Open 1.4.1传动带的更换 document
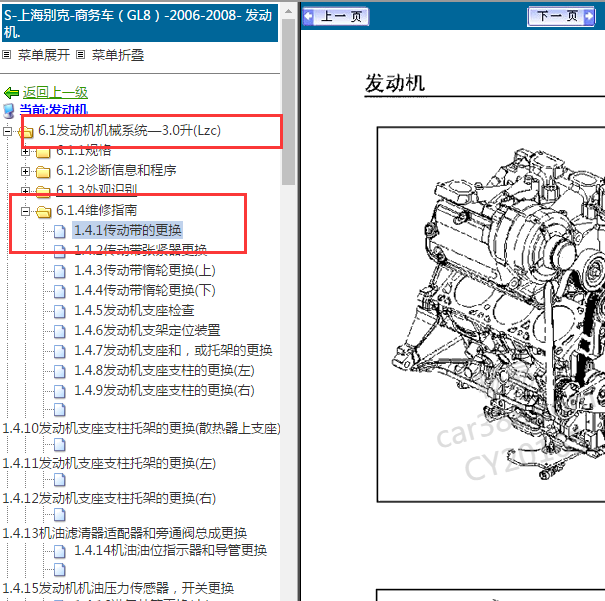Image resolution: width=605 pixels, height=601 pixels. point(127,230)
